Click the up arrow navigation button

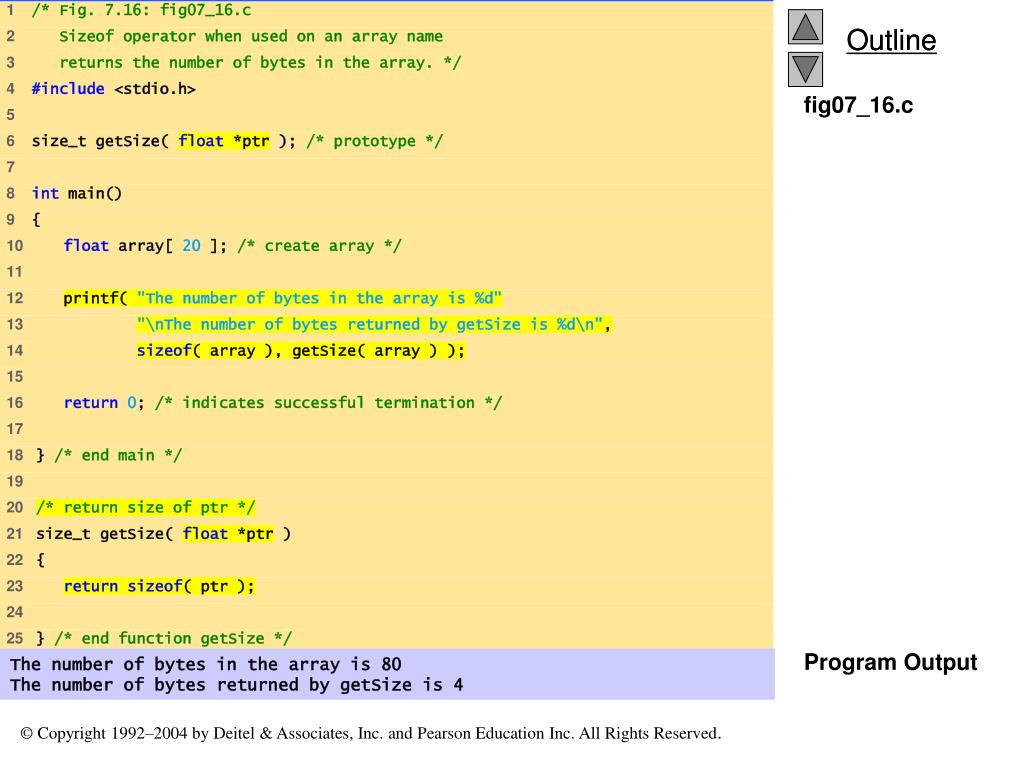805,27
